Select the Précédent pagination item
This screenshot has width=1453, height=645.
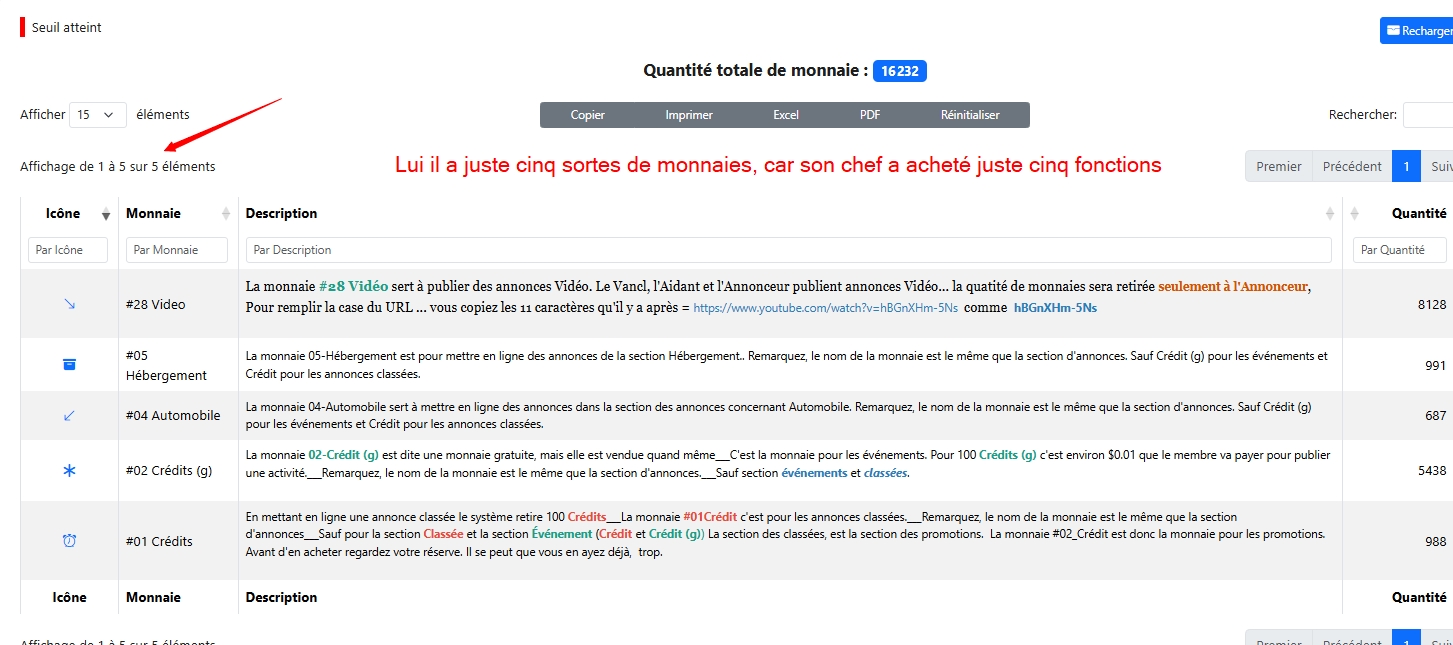click(1351, 166)
